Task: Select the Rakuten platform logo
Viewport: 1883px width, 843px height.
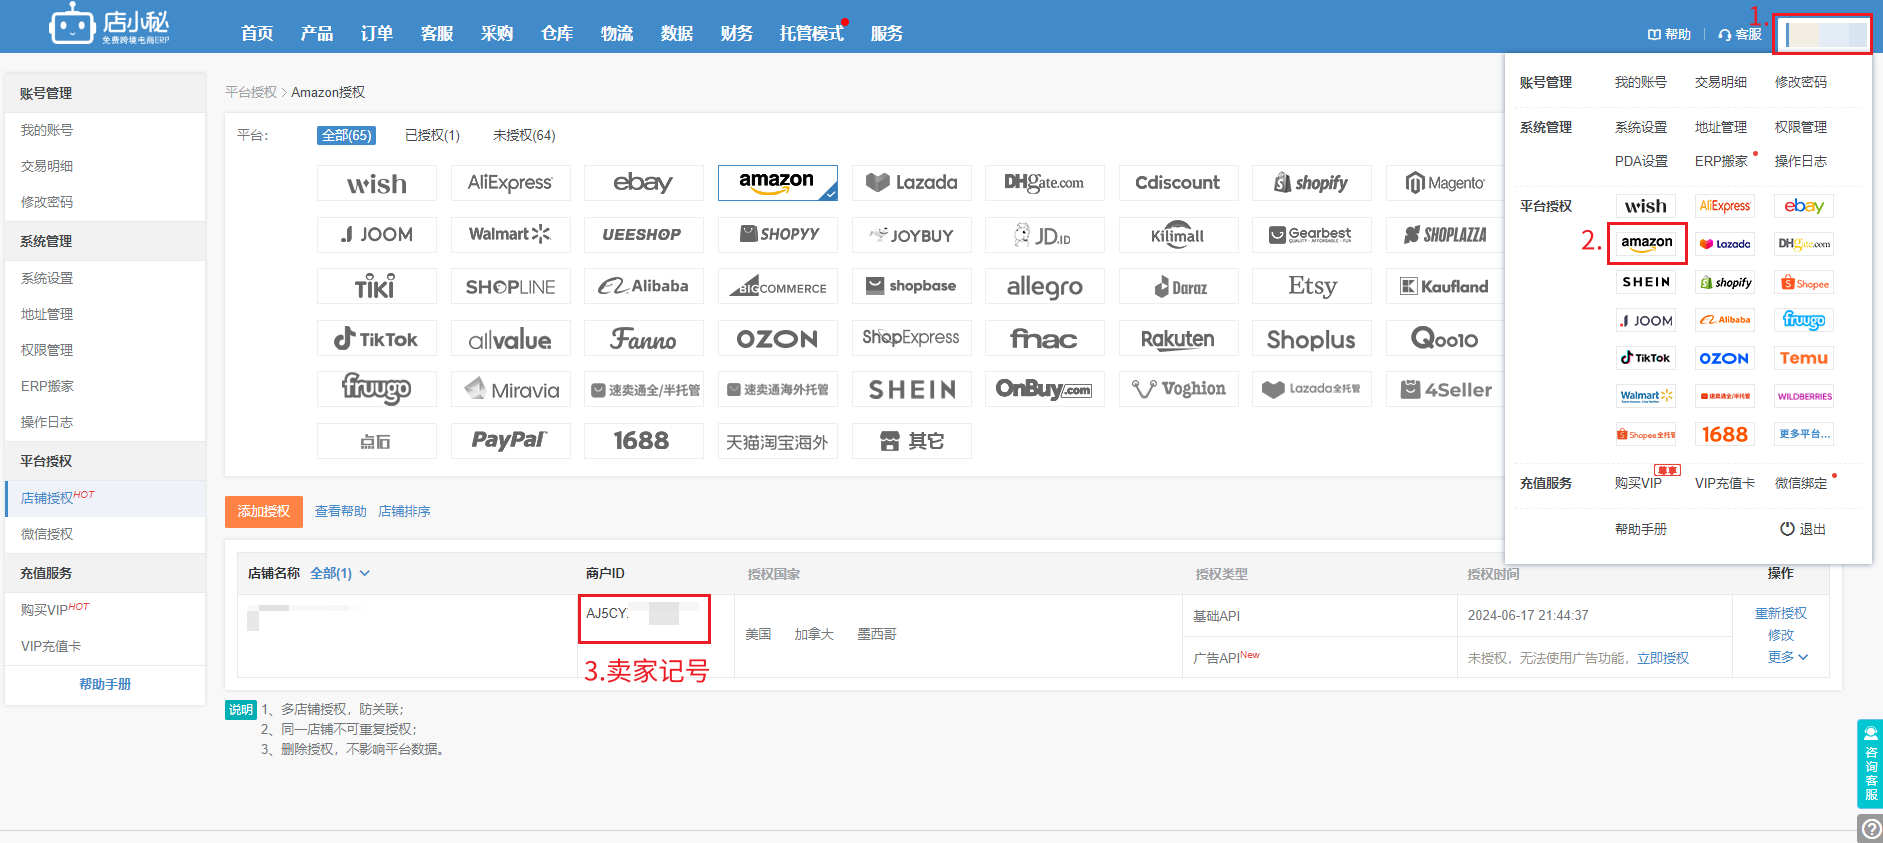Action: 1178,339
